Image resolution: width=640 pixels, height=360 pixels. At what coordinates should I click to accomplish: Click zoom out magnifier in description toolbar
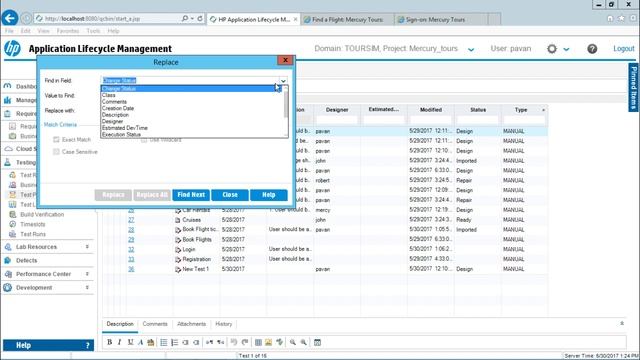(304, 342)
